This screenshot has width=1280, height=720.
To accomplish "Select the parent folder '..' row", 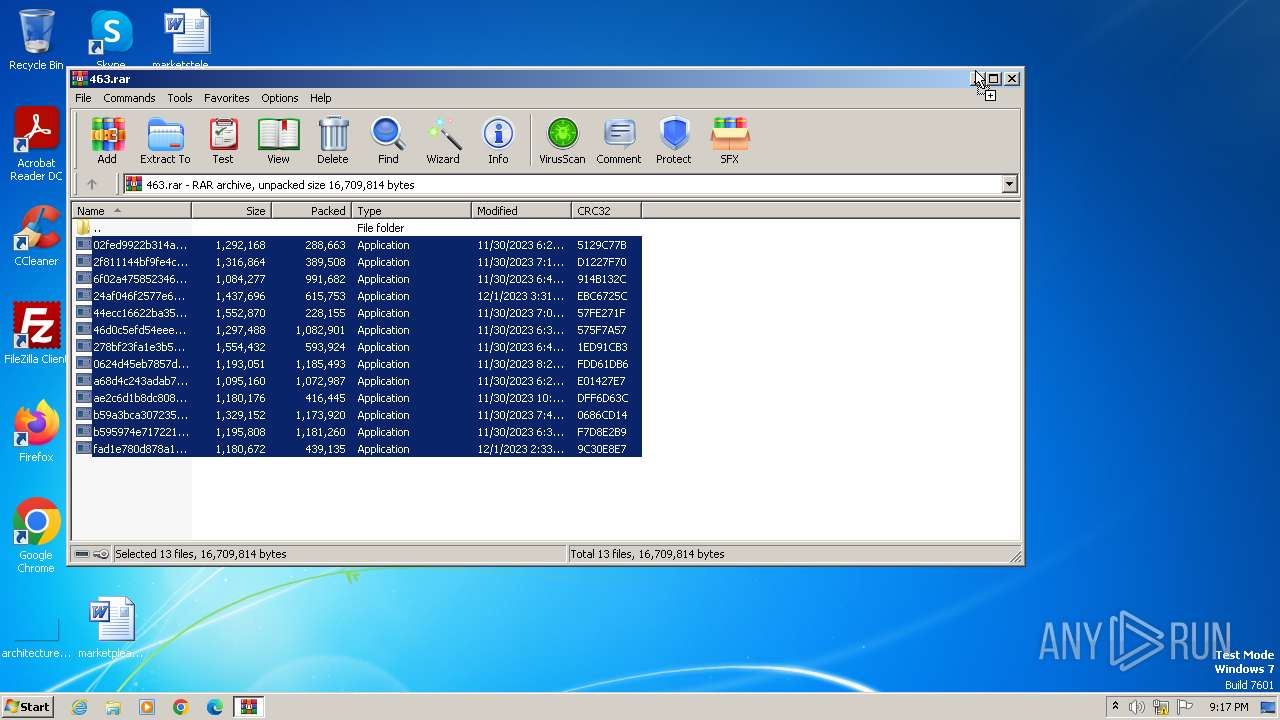I will pyautogui.click(x=357, y=228).
